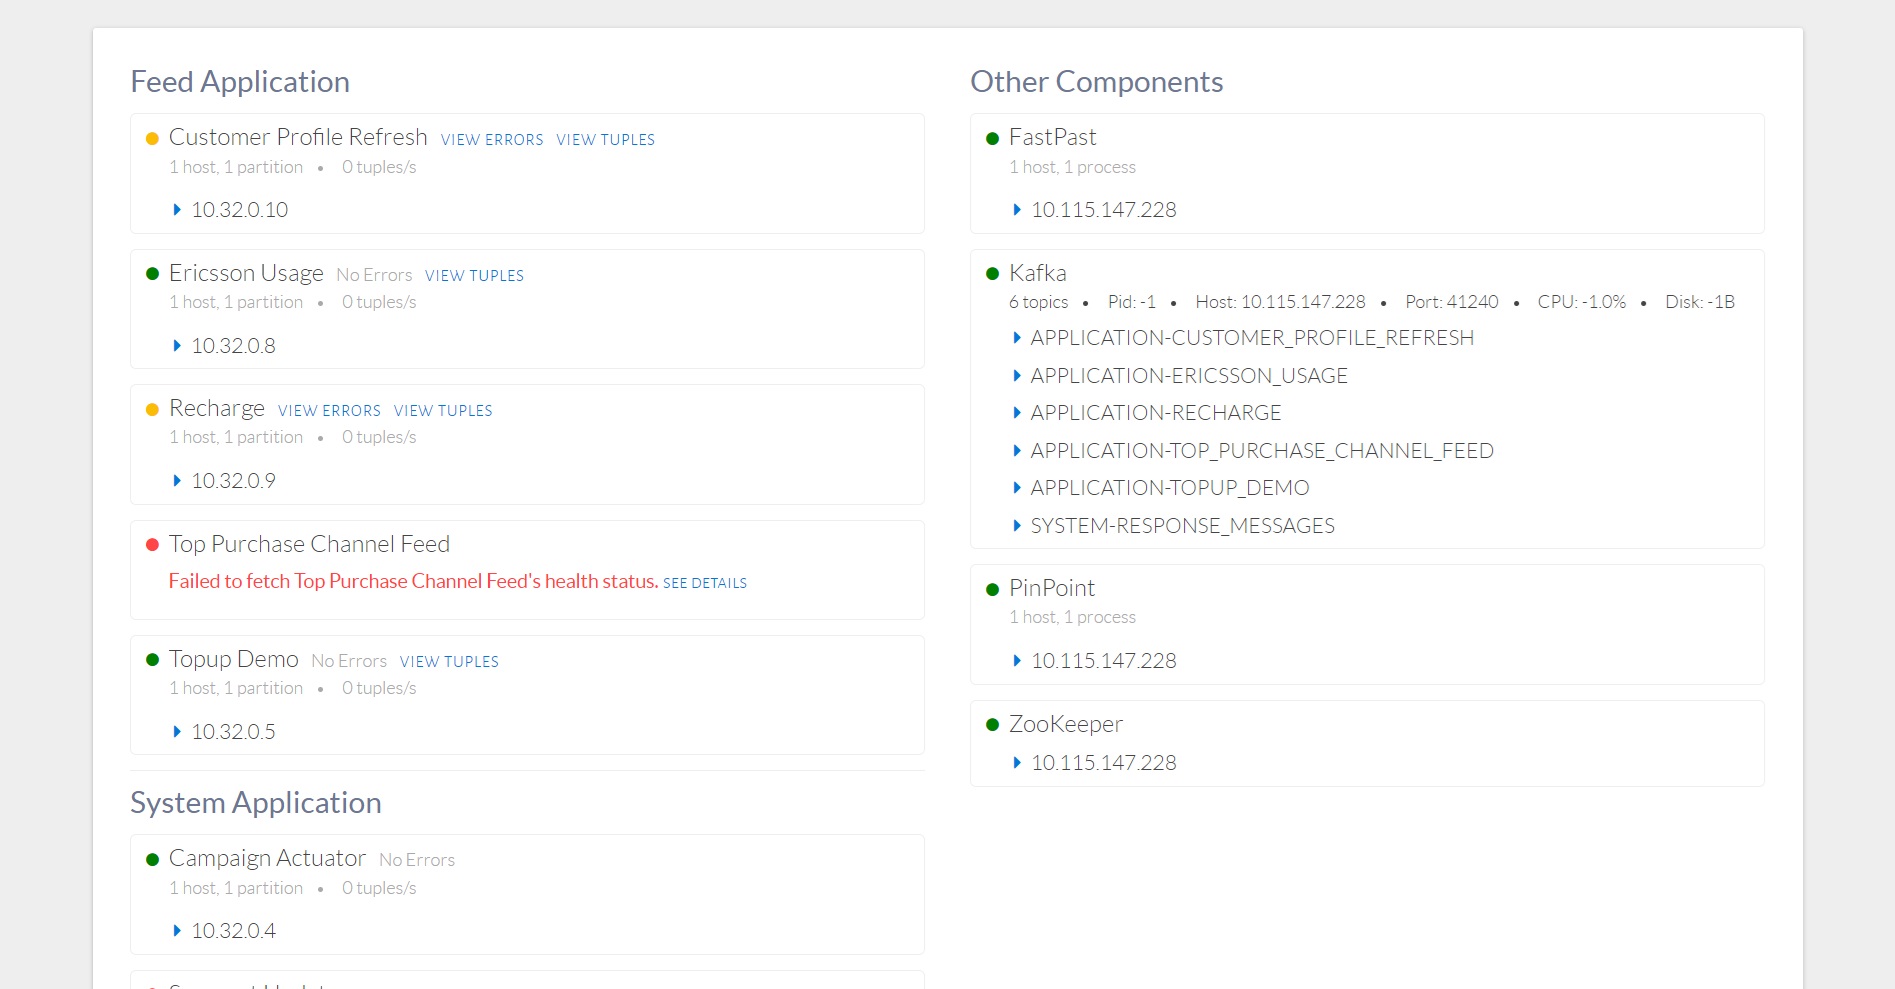1895x989 pixels.
Task: Click the yellow status dot next to Recharge
Action: [x=152, y=410]
